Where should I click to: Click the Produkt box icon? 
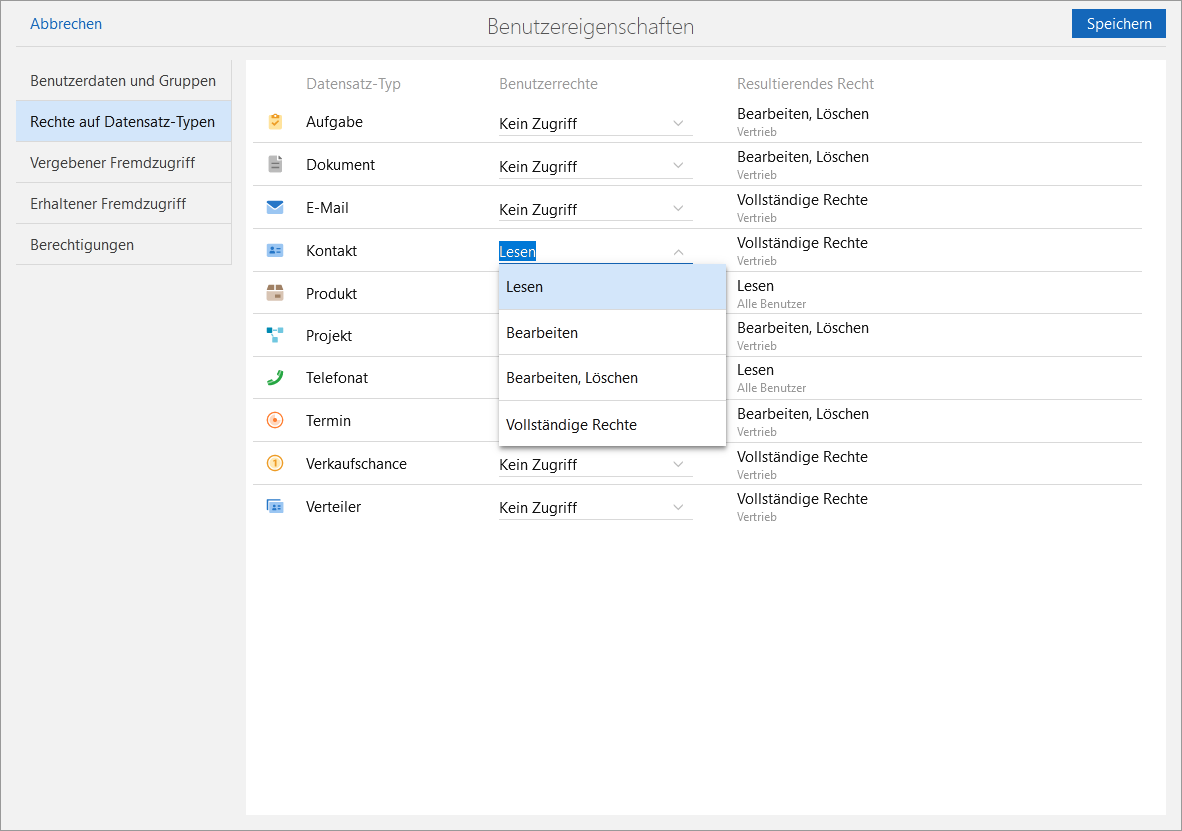[275, 293]
